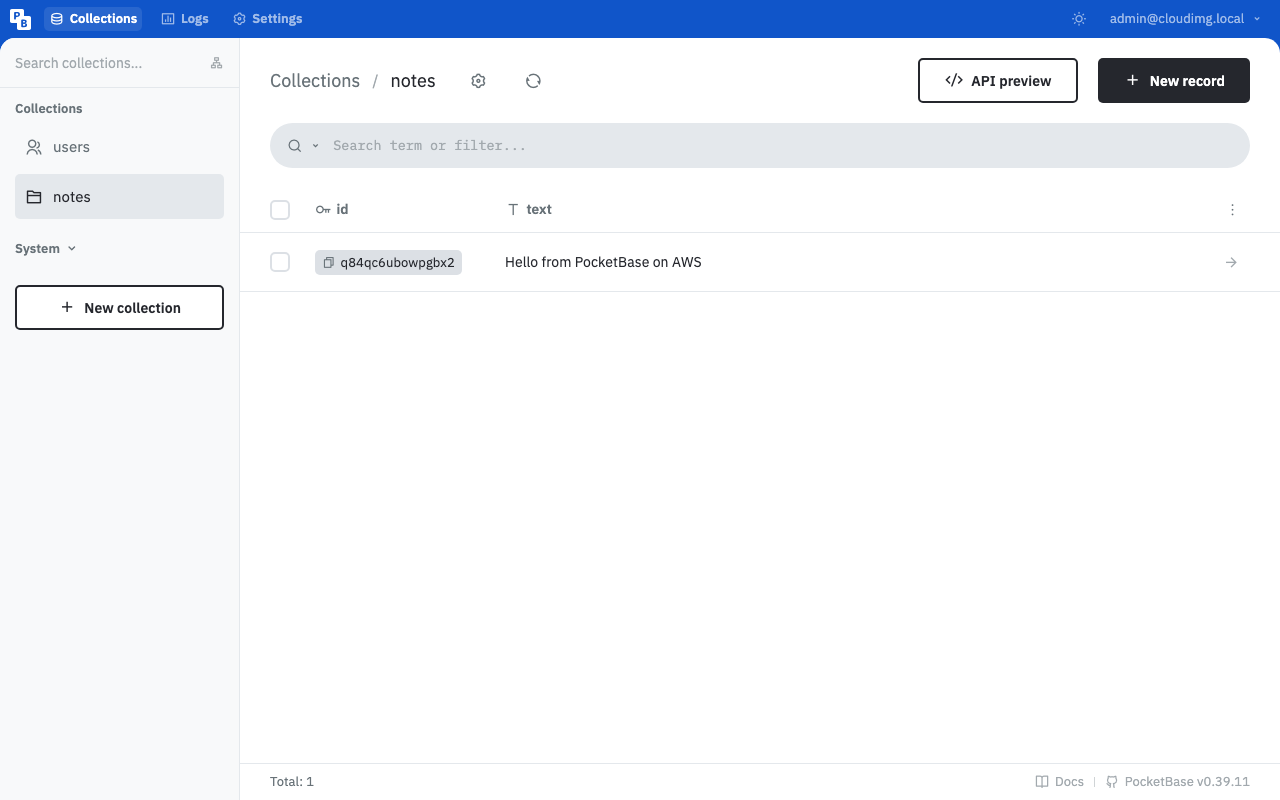Tick the select-all records checkbox

[280, 210]
